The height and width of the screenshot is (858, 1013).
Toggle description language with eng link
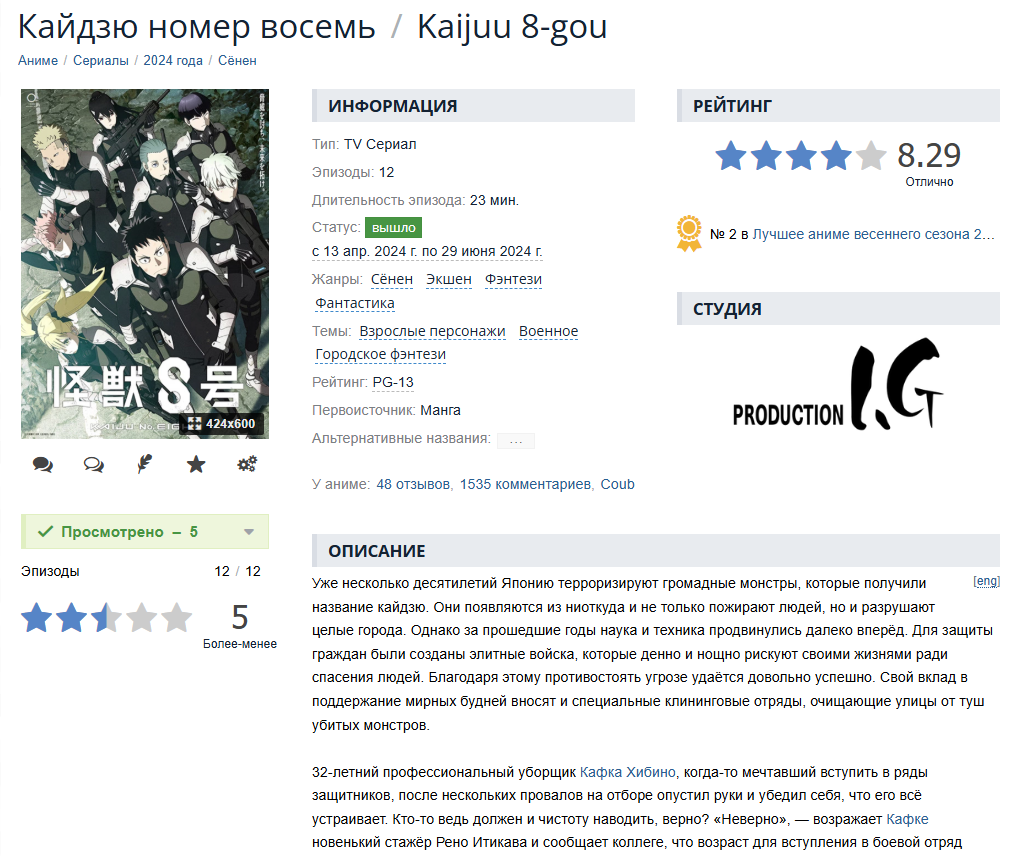(986, 581)
